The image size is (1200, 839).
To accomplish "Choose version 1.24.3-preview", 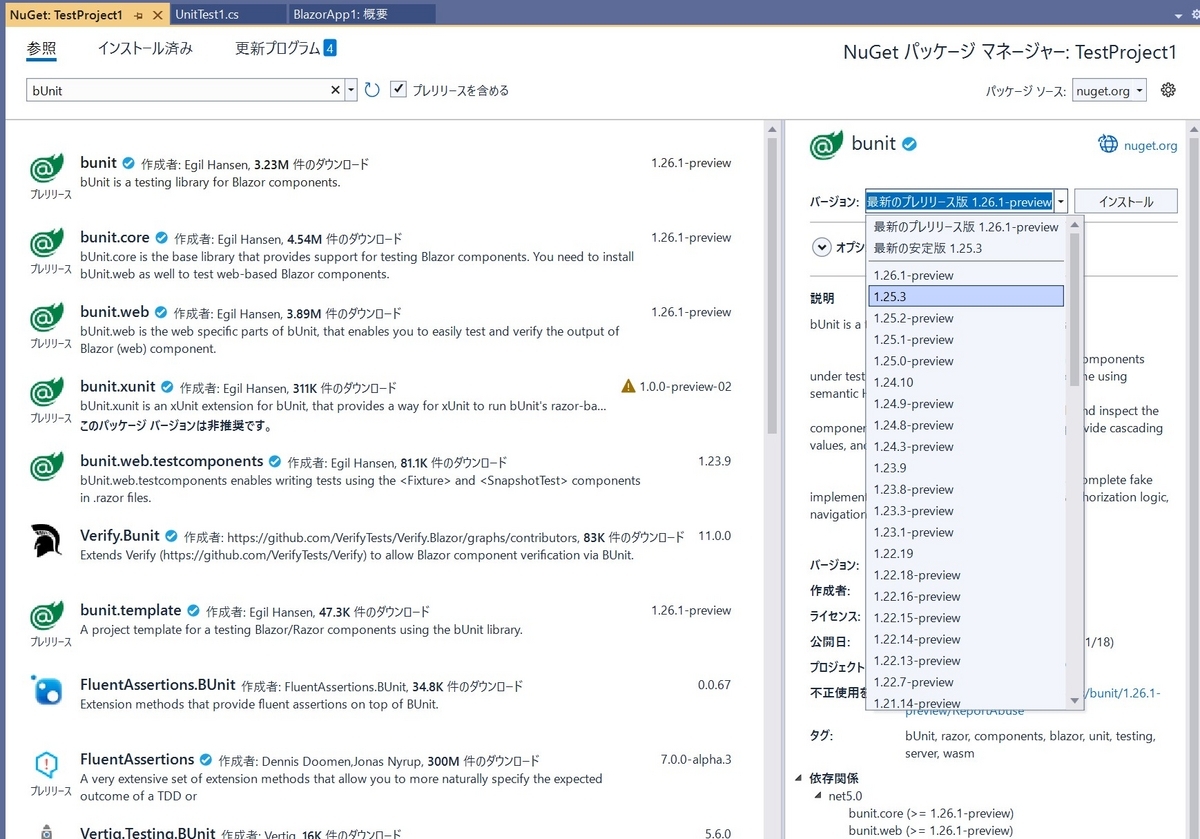I will [966, 446].
